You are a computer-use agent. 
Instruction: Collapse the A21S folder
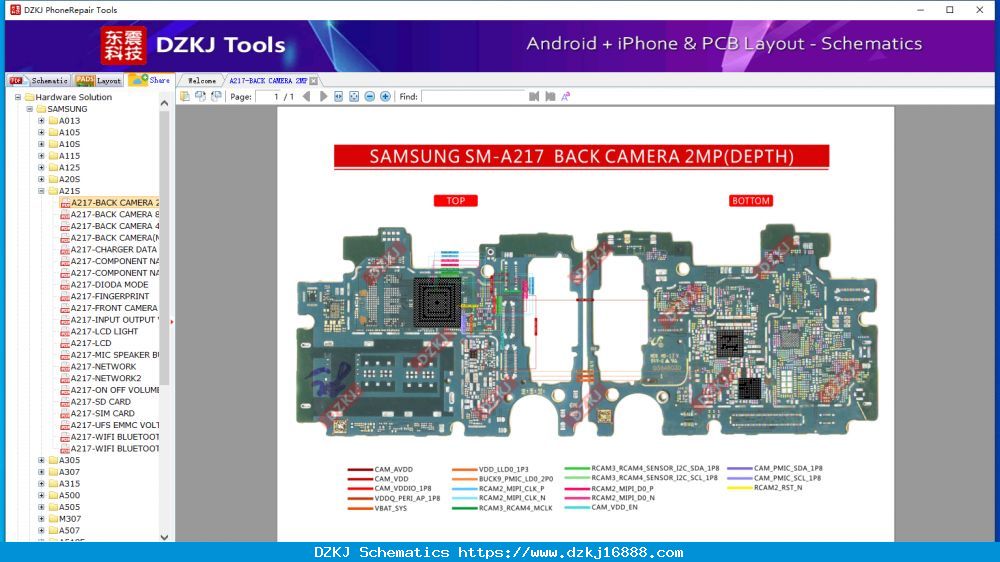point(41,191)
